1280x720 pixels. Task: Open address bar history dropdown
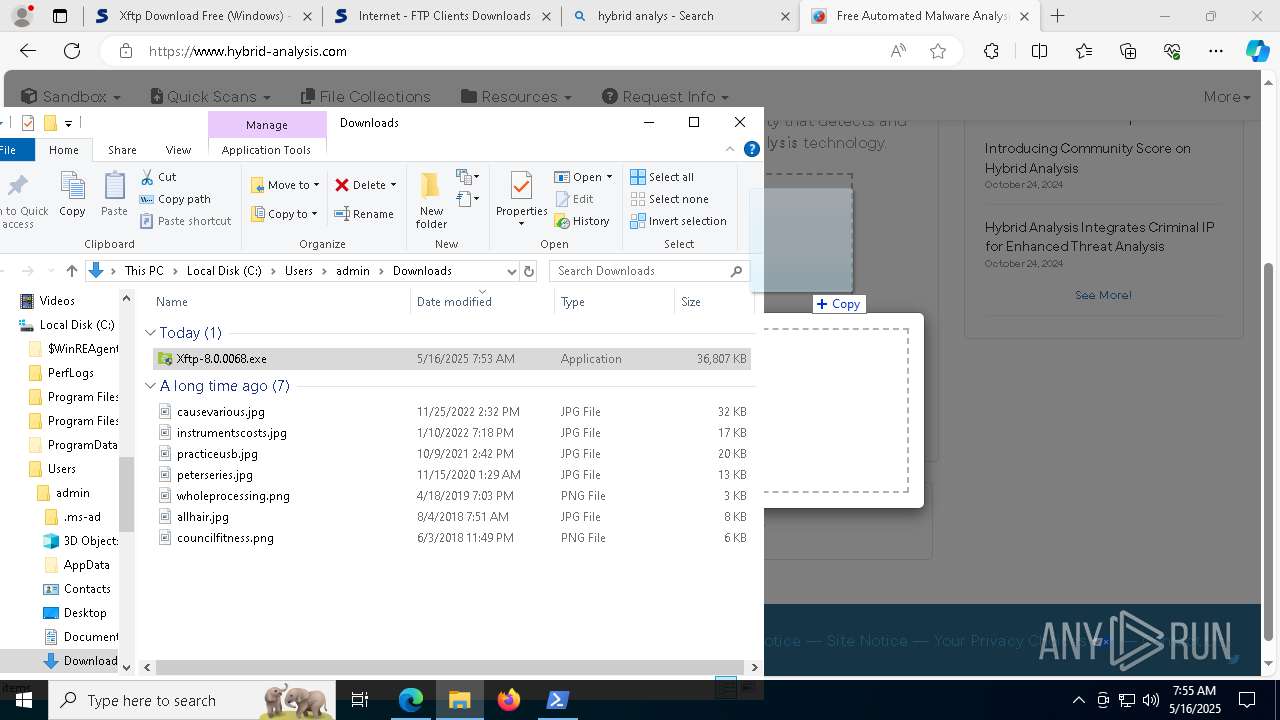click(511, 271)
